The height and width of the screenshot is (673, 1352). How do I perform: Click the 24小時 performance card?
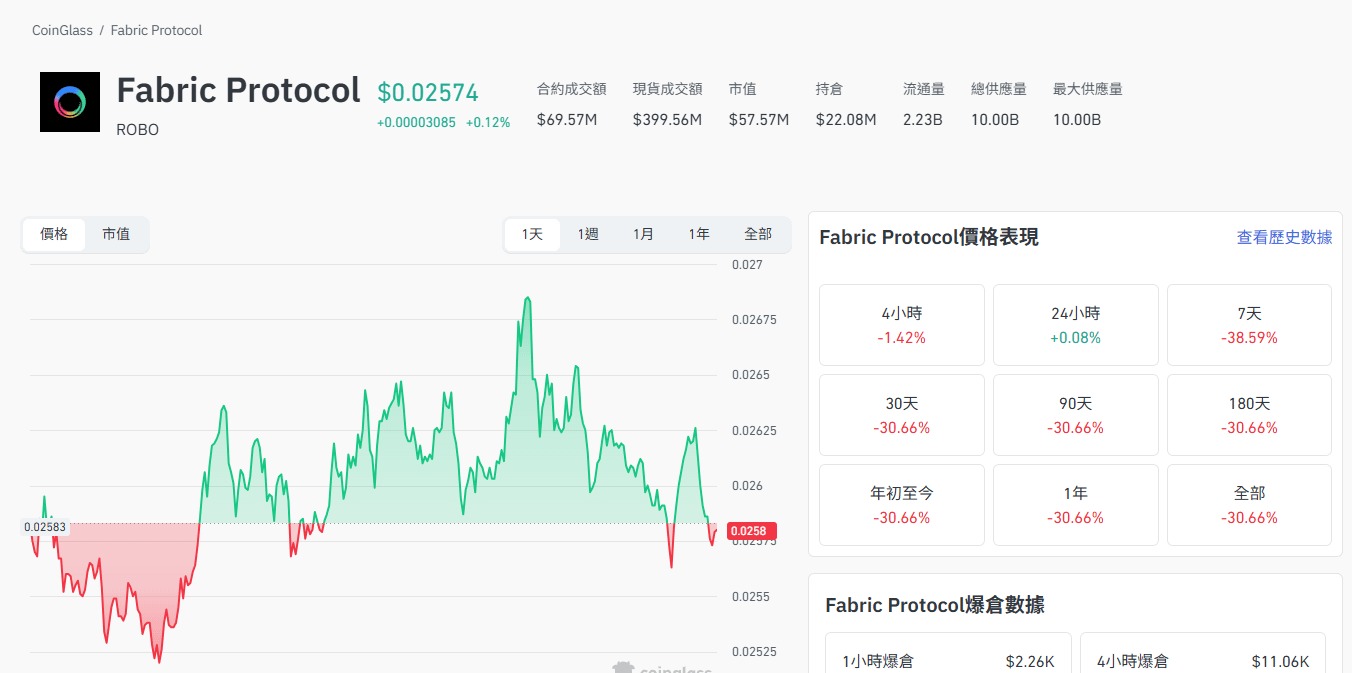pyautogui.click(x=1076, y=325)
